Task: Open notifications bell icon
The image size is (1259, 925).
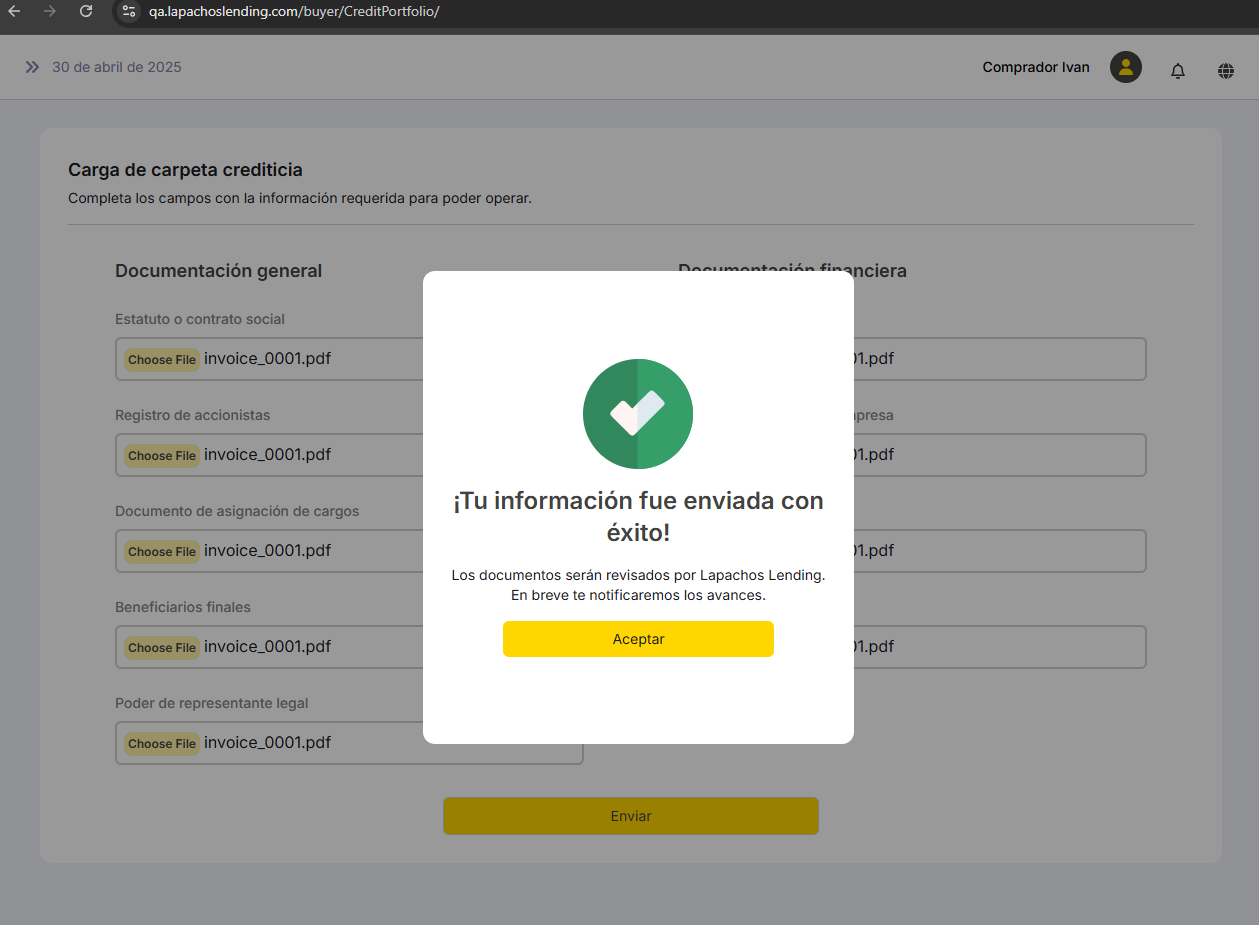Action: point(1178,71)
